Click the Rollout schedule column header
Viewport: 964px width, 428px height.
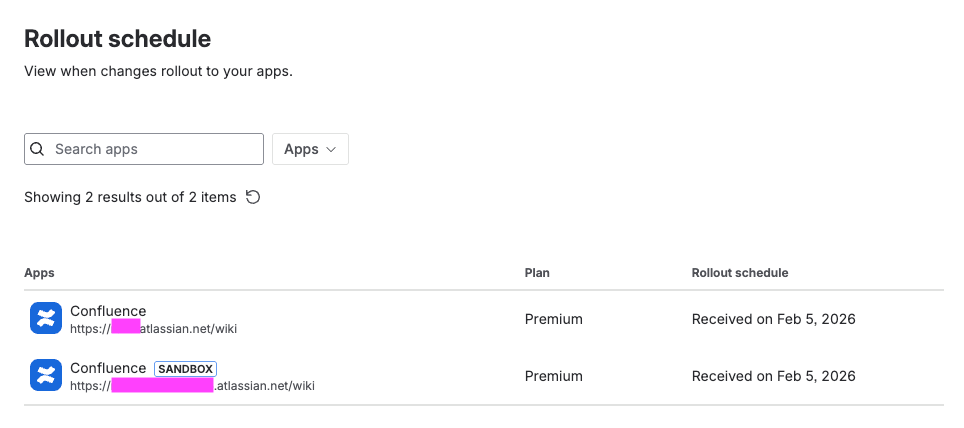[x=739, y=272]
